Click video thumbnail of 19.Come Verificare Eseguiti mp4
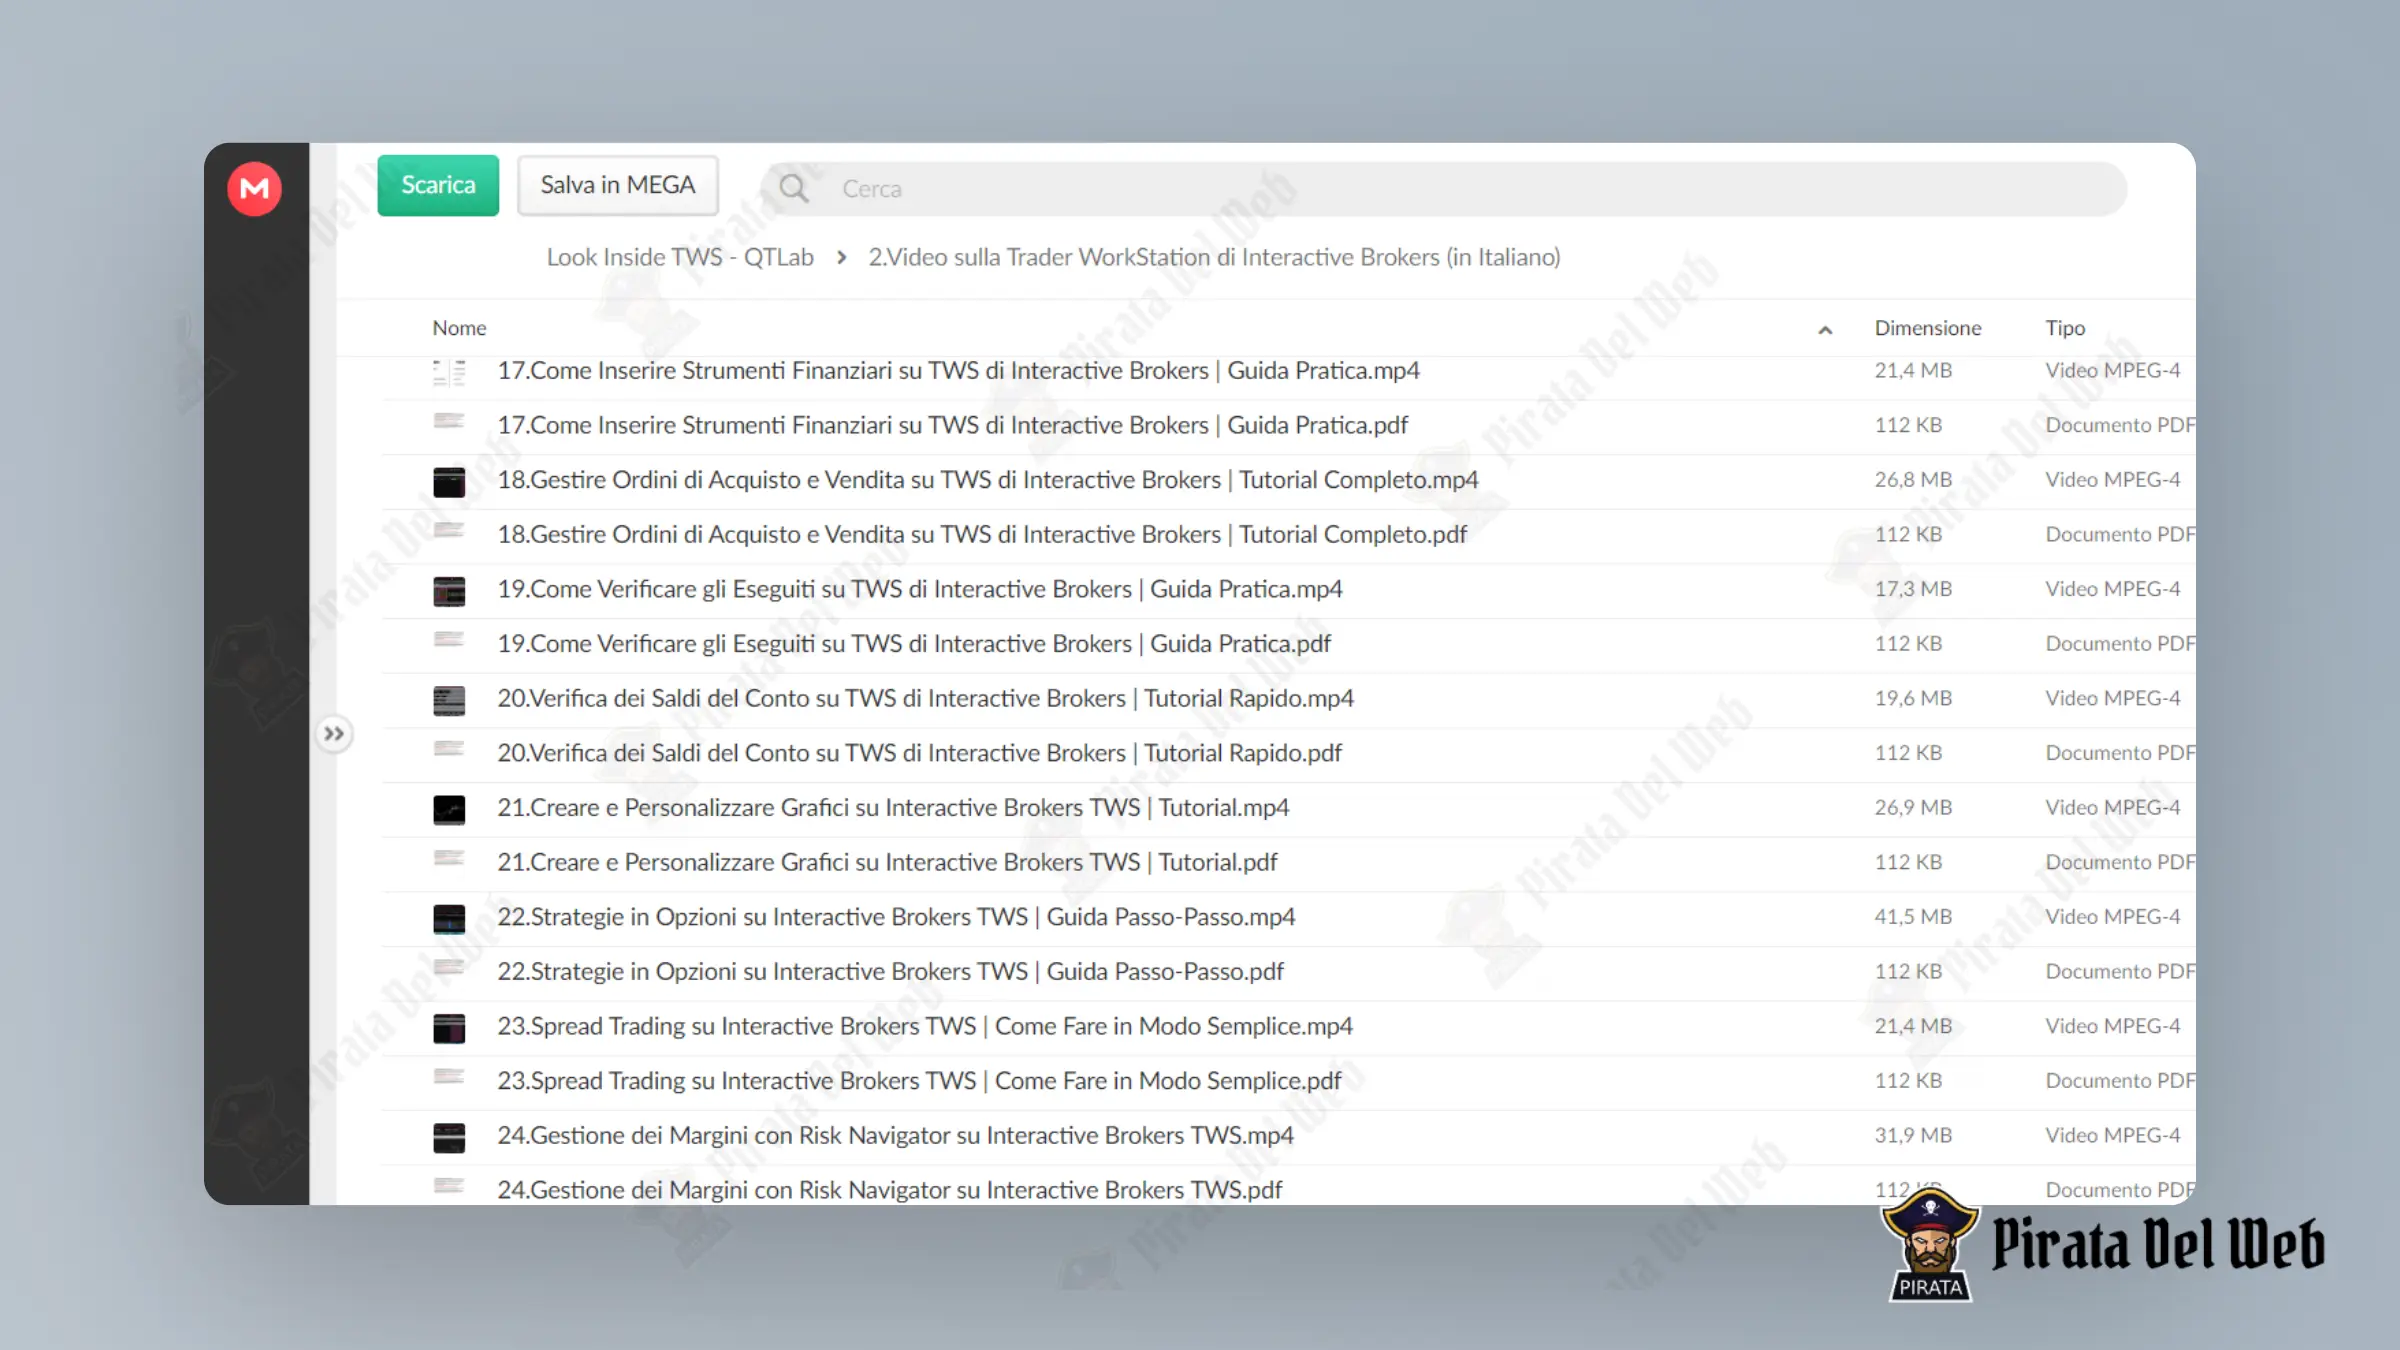Viewport: 2400px width, 1350px height. coord(449,590)
